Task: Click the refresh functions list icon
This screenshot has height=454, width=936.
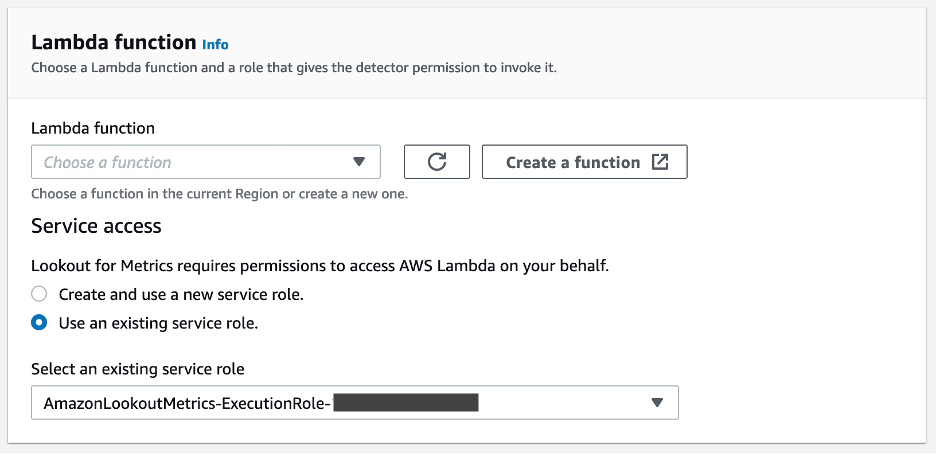Action: 436,162
